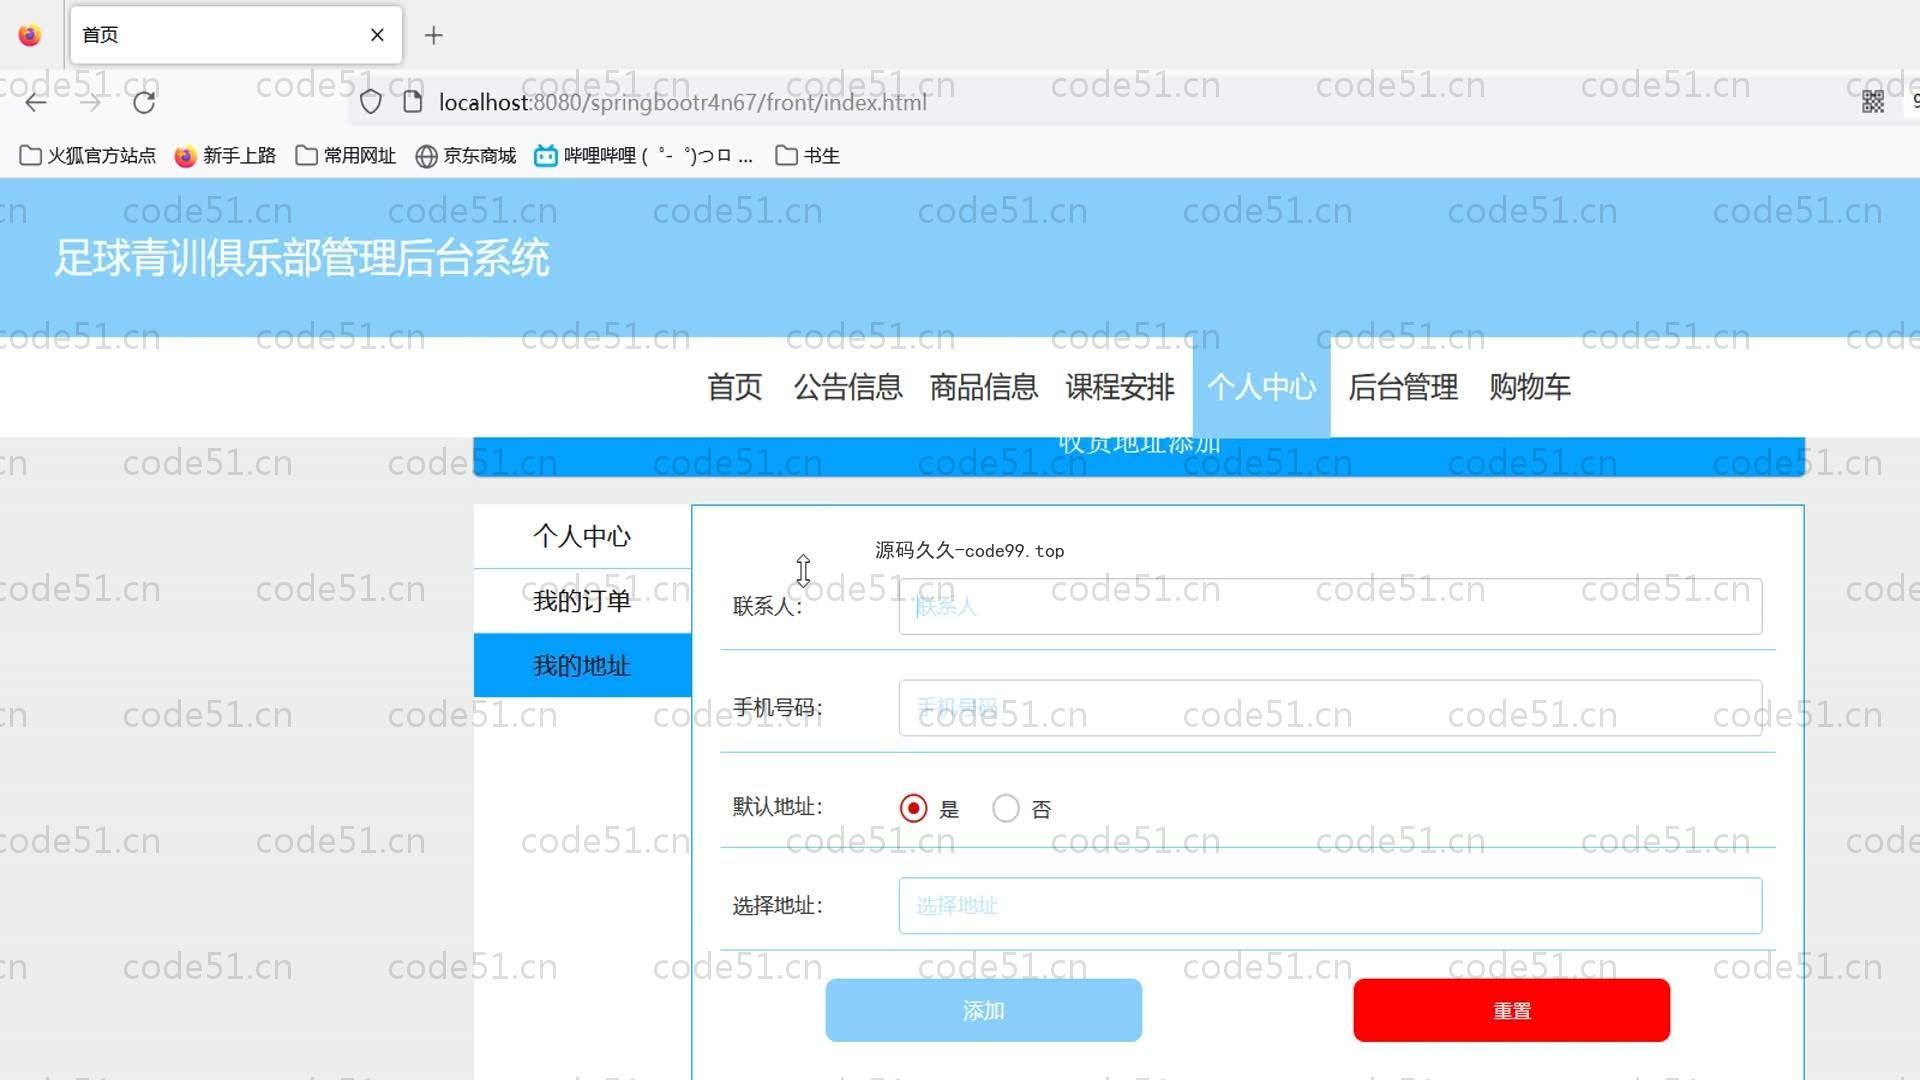Click the 选择地址 input field
This screenshot has height=1080, width=1920.
(x=1330, y=906)
